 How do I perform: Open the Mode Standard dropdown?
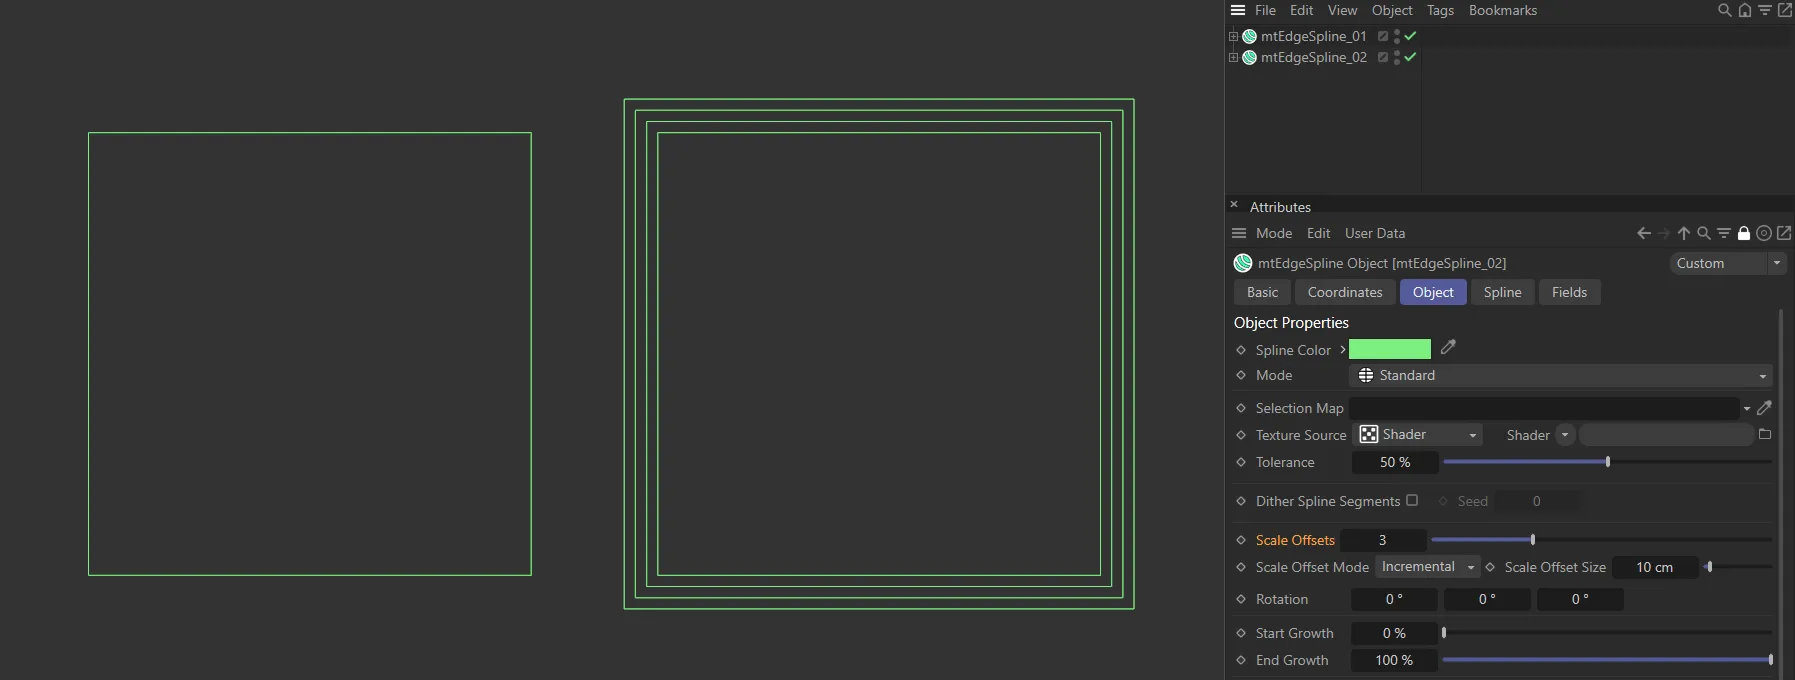(x=1560, y=375)
